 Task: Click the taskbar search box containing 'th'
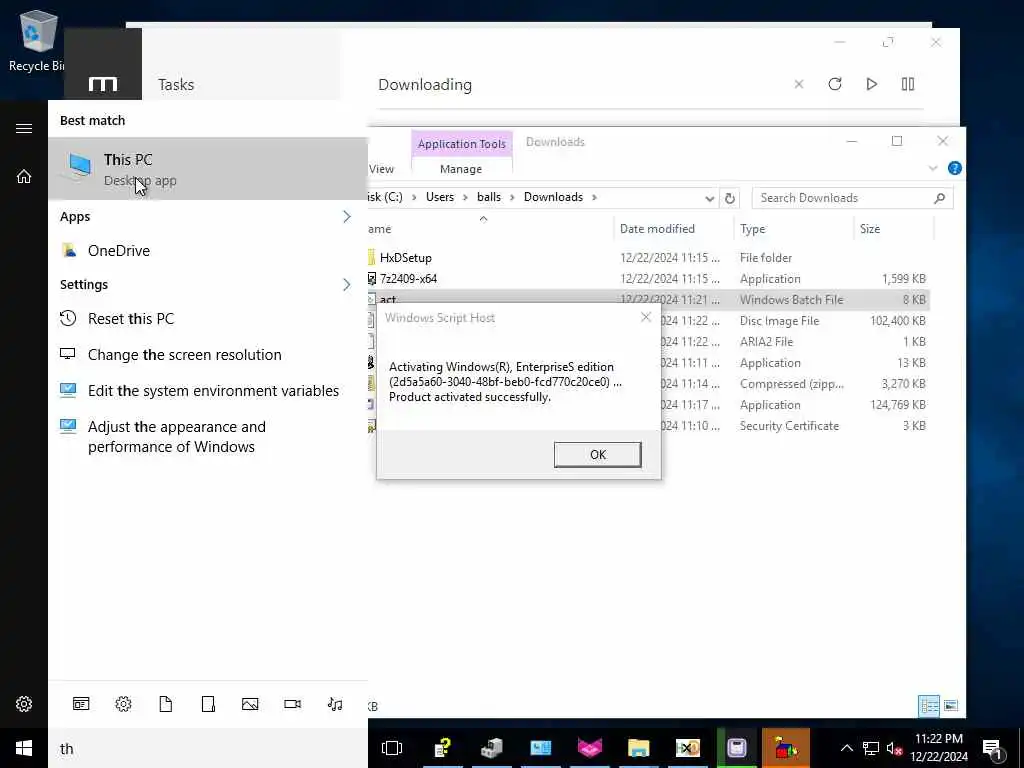pos(208,748)
